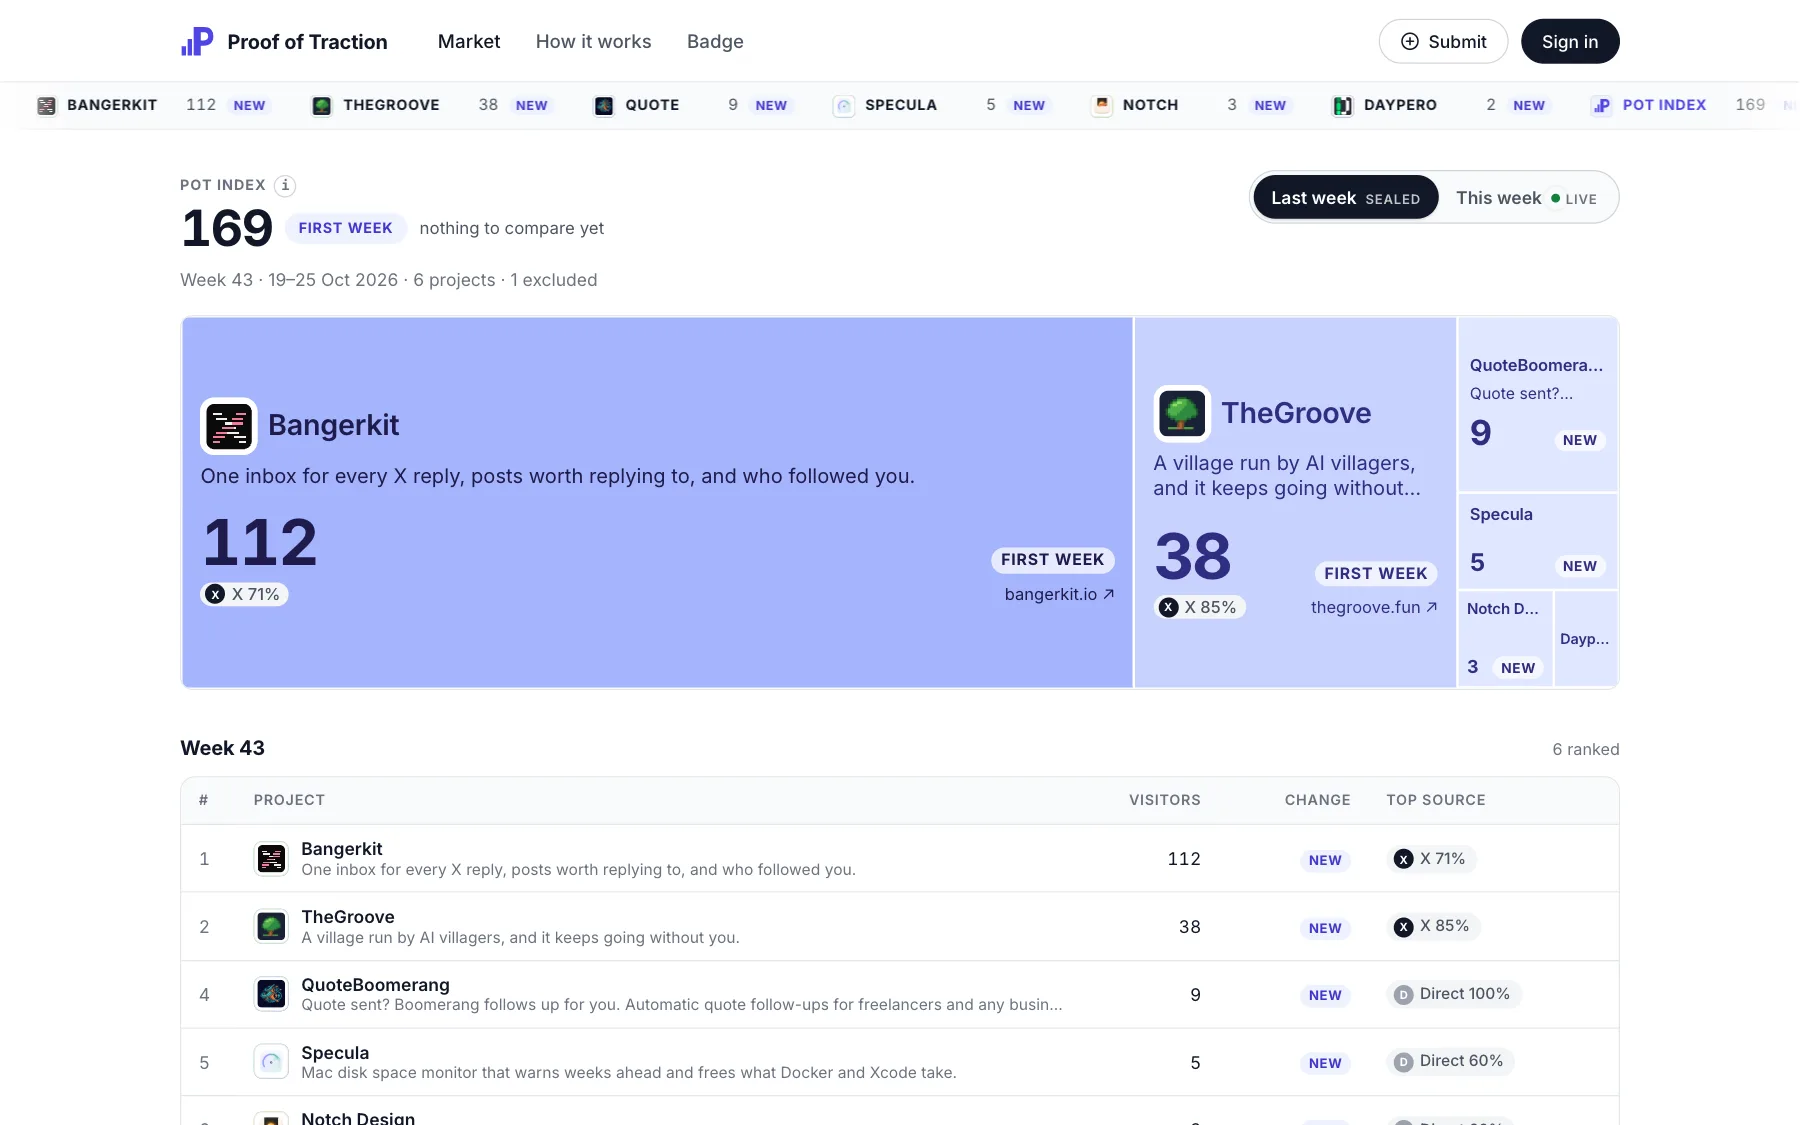Click the VISITORS column header

[x=1164, y=800]
